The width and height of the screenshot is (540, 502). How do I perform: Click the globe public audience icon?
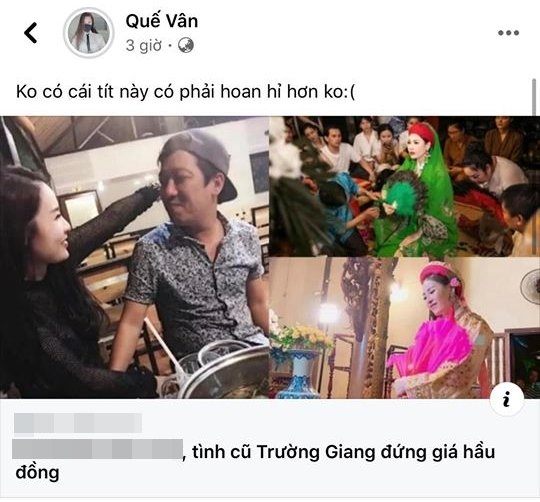point(186,45)
